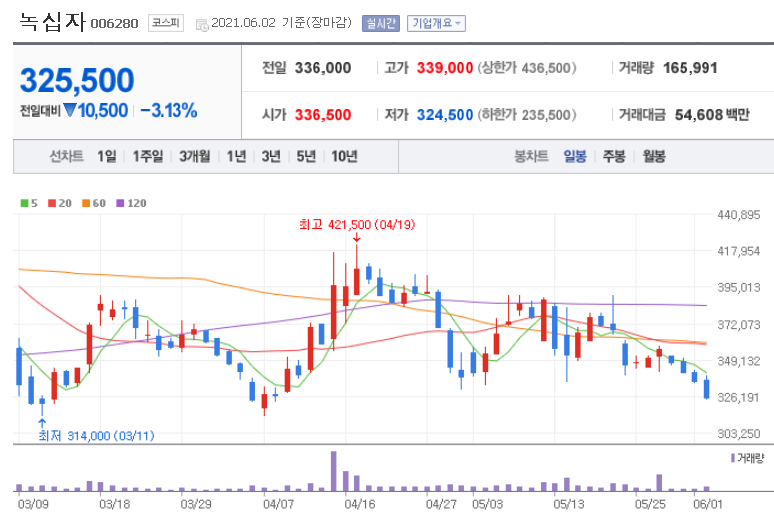Viewport: 774px width, 523px height.
Task: Click the change value 10,500
Action: coord(103,110)
